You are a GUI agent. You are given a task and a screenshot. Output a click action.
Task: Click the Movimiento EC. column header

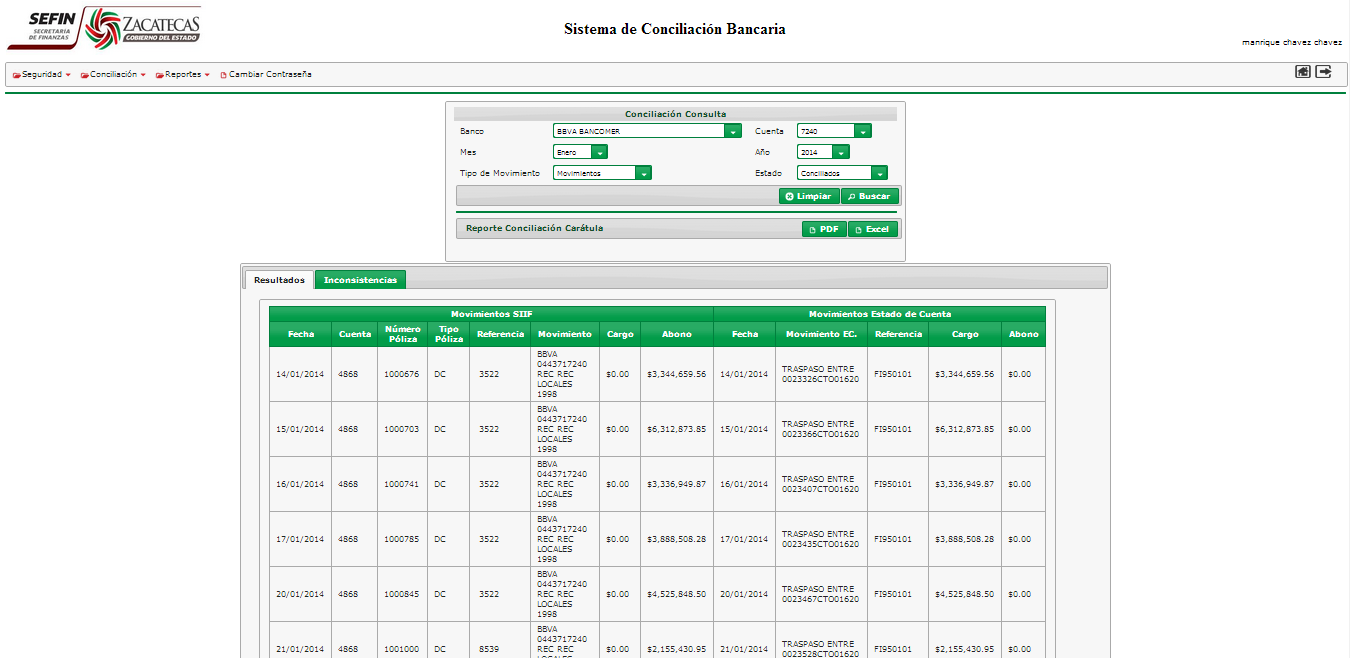pos(821,334)
